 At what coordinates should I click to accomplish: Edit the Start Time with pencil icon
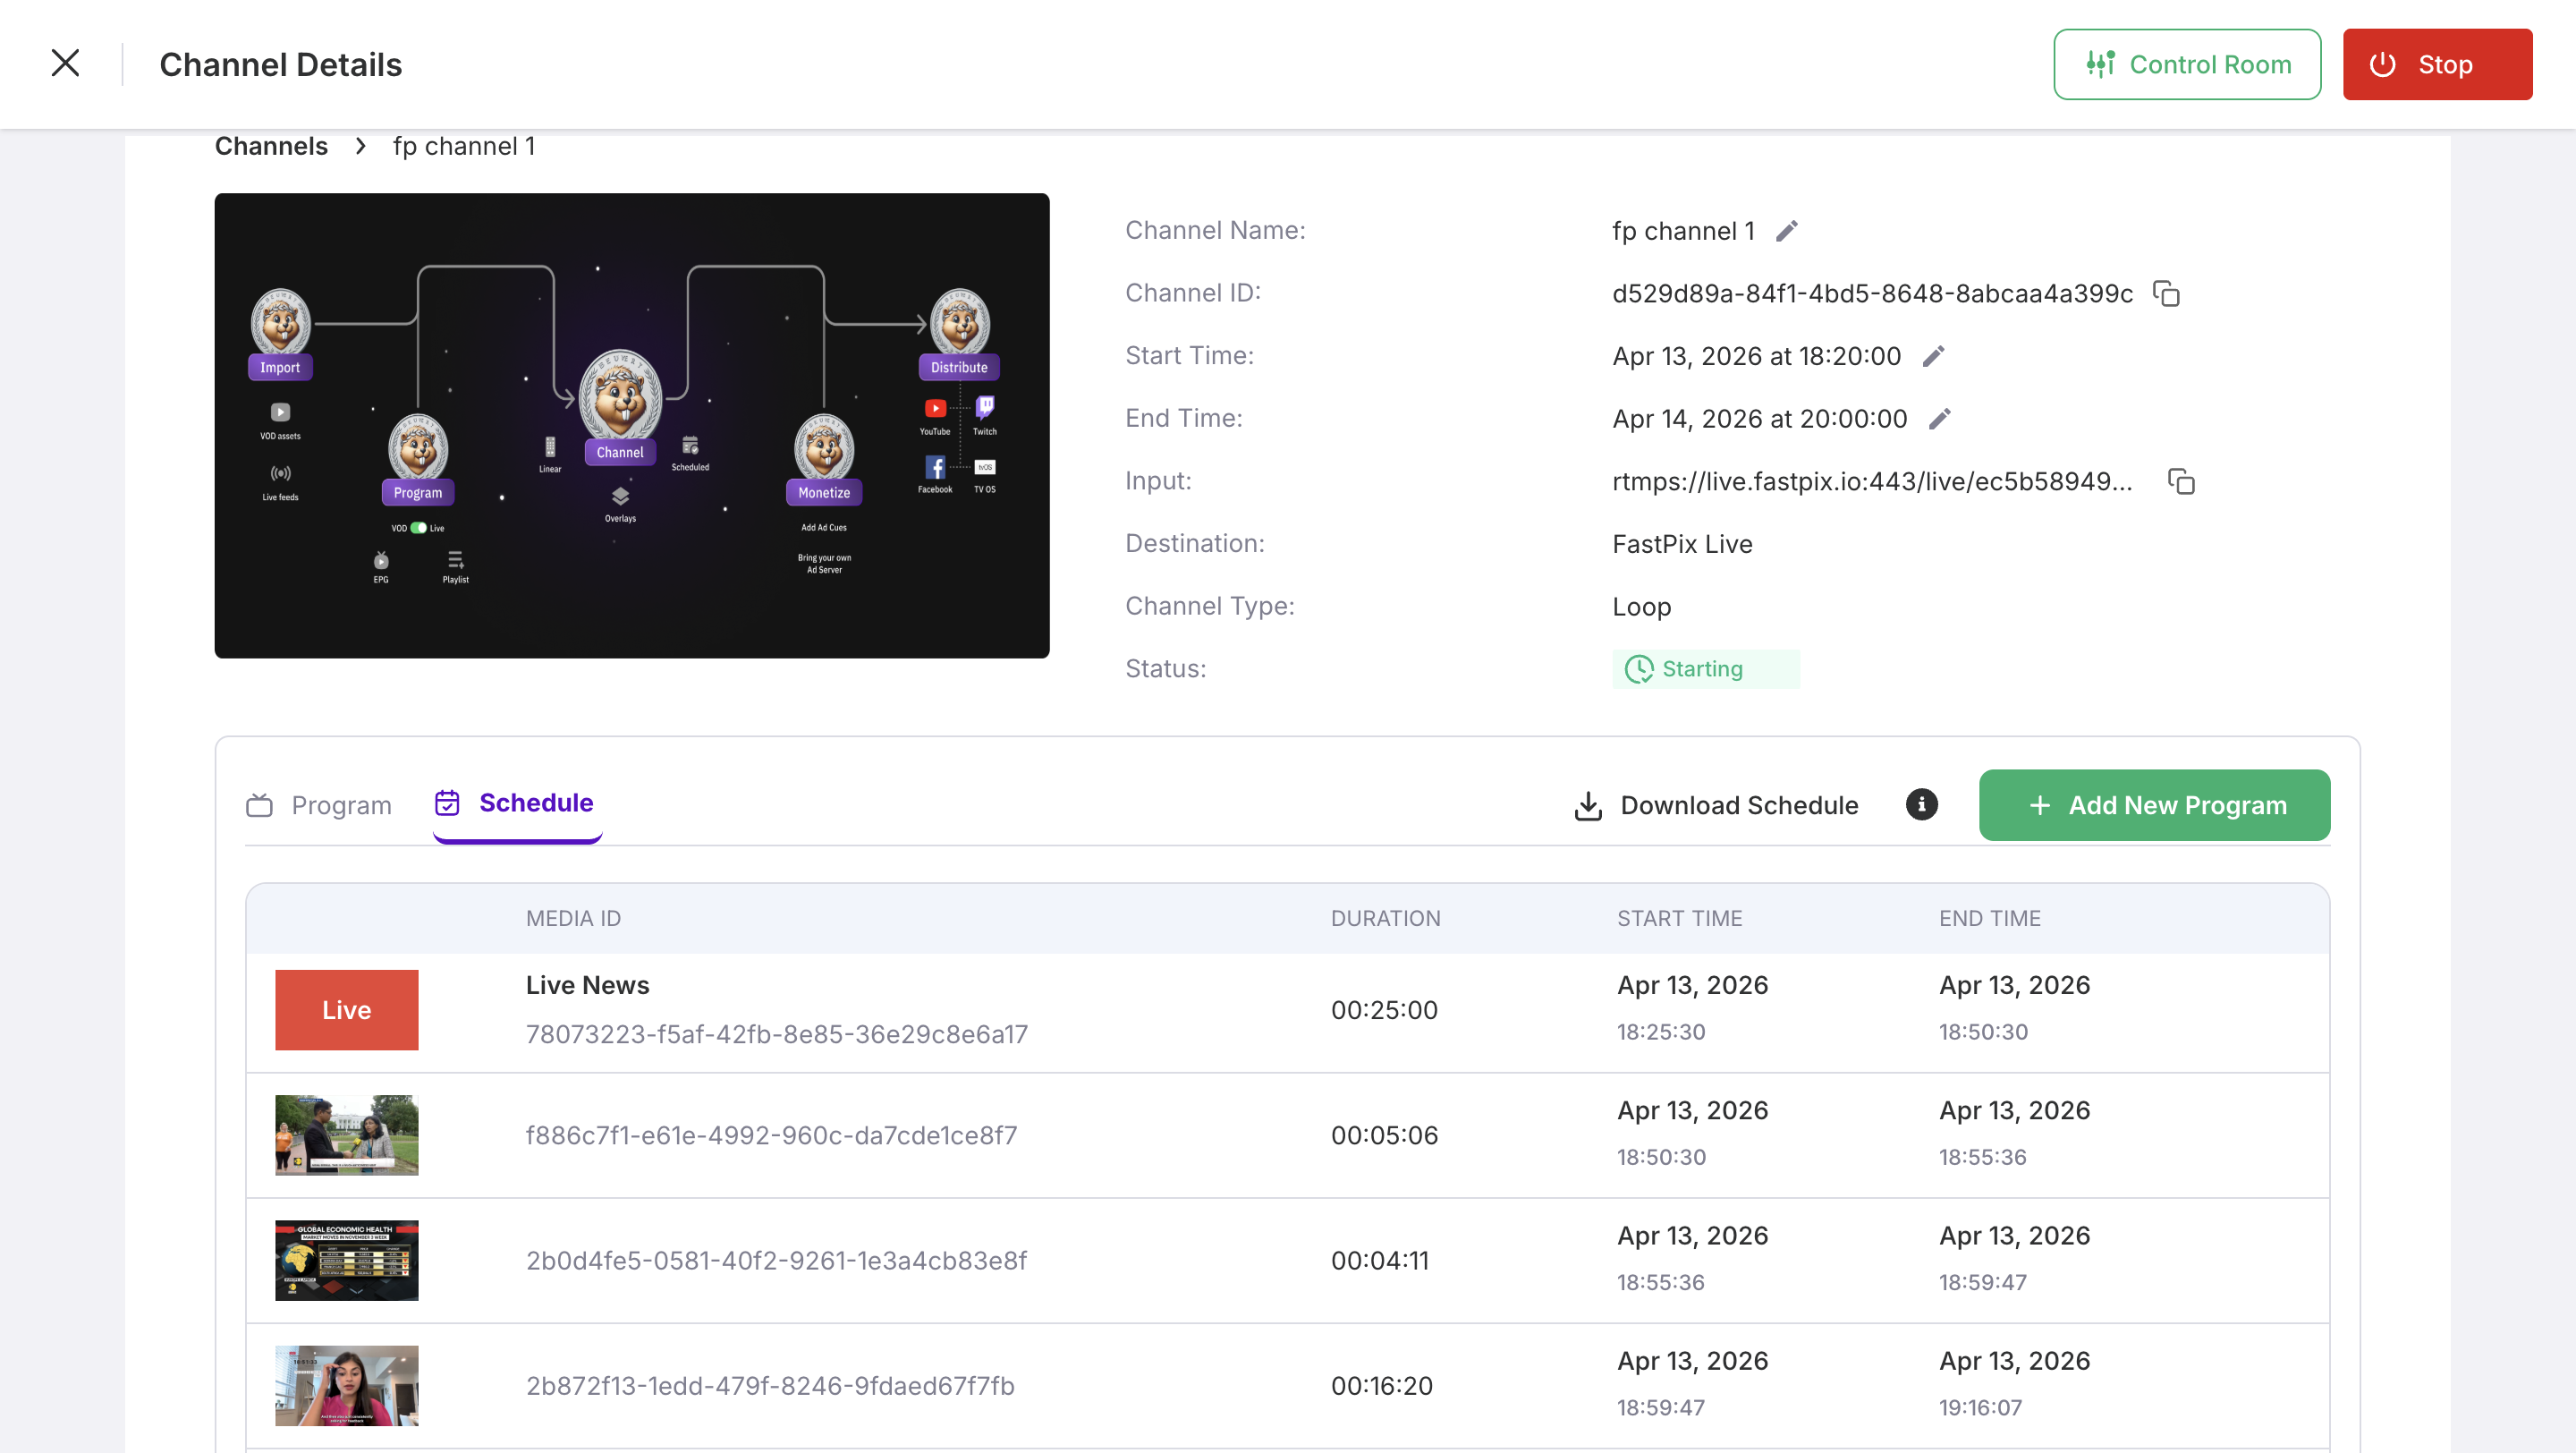(x=1933, y=356)
